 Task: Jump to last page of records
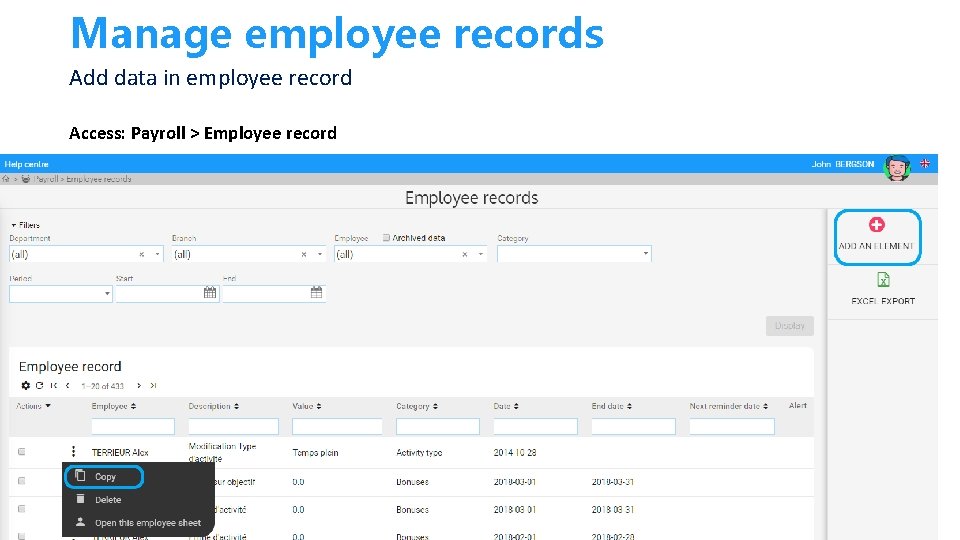(x=153, y=385)
